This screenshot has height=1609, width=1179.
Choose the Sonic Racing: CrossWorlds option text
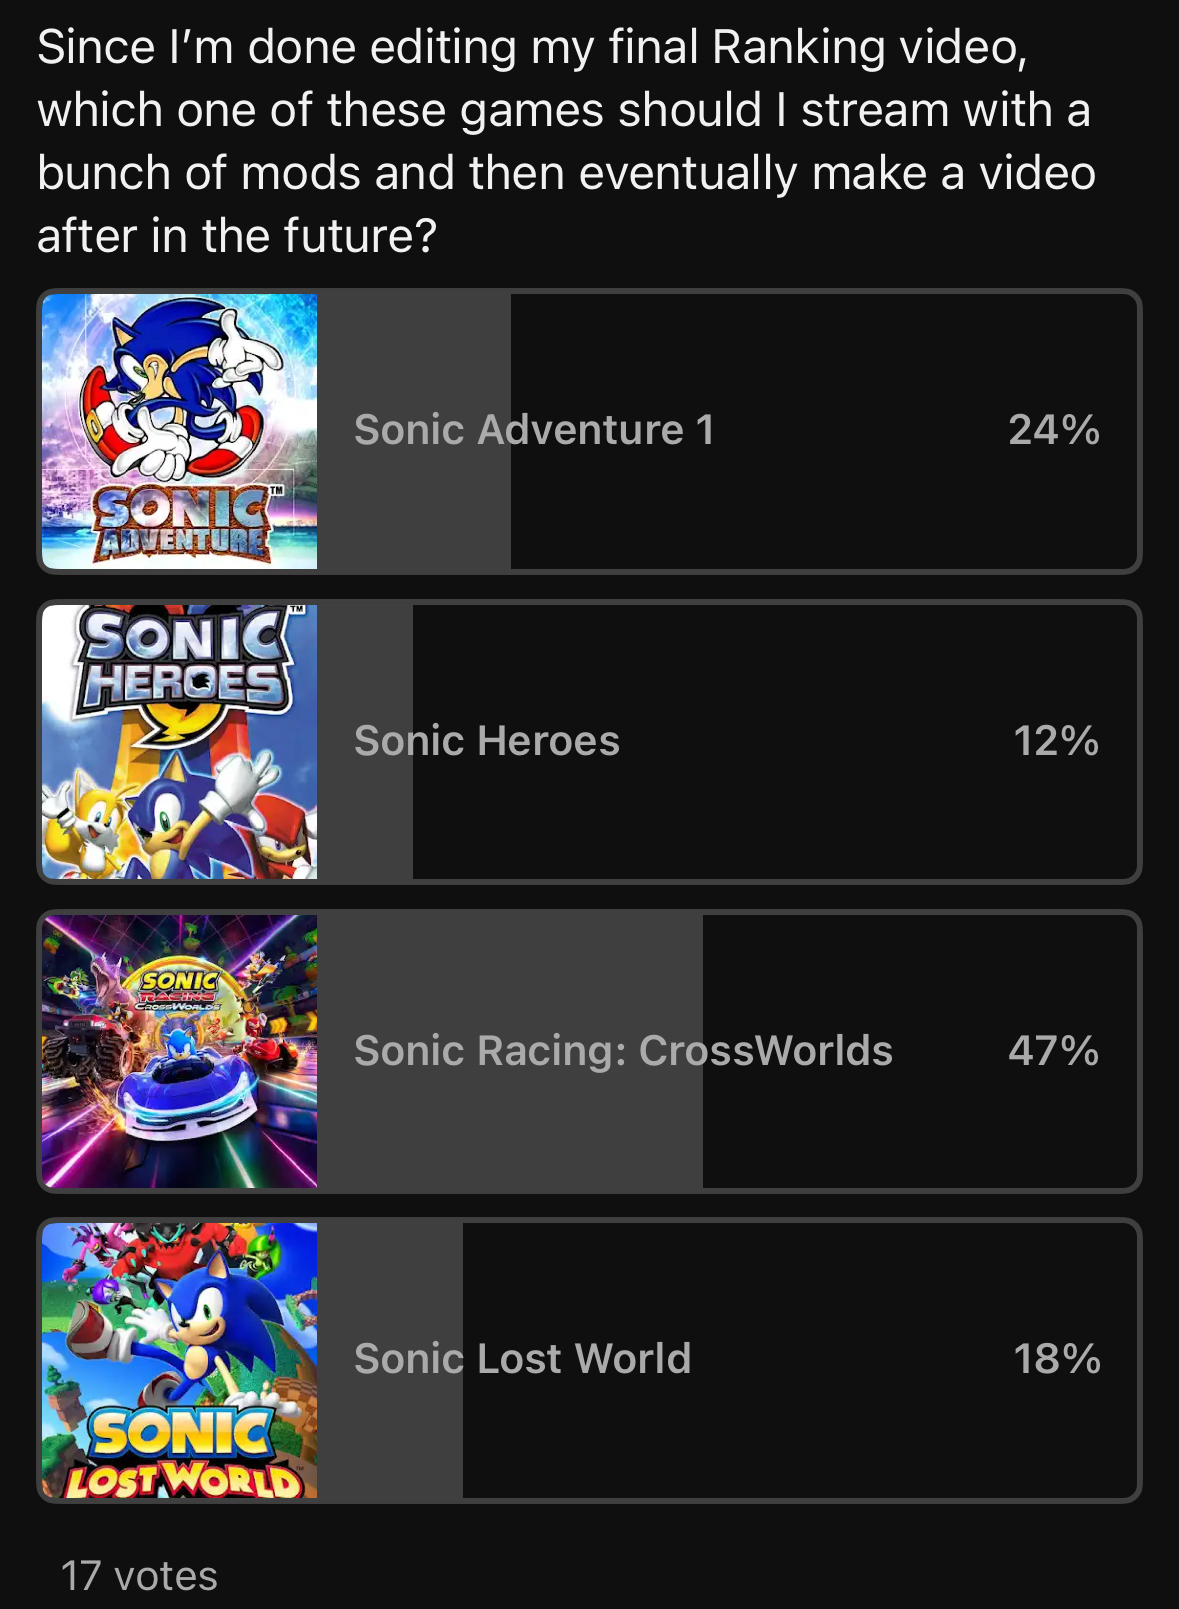[623, 1051]
